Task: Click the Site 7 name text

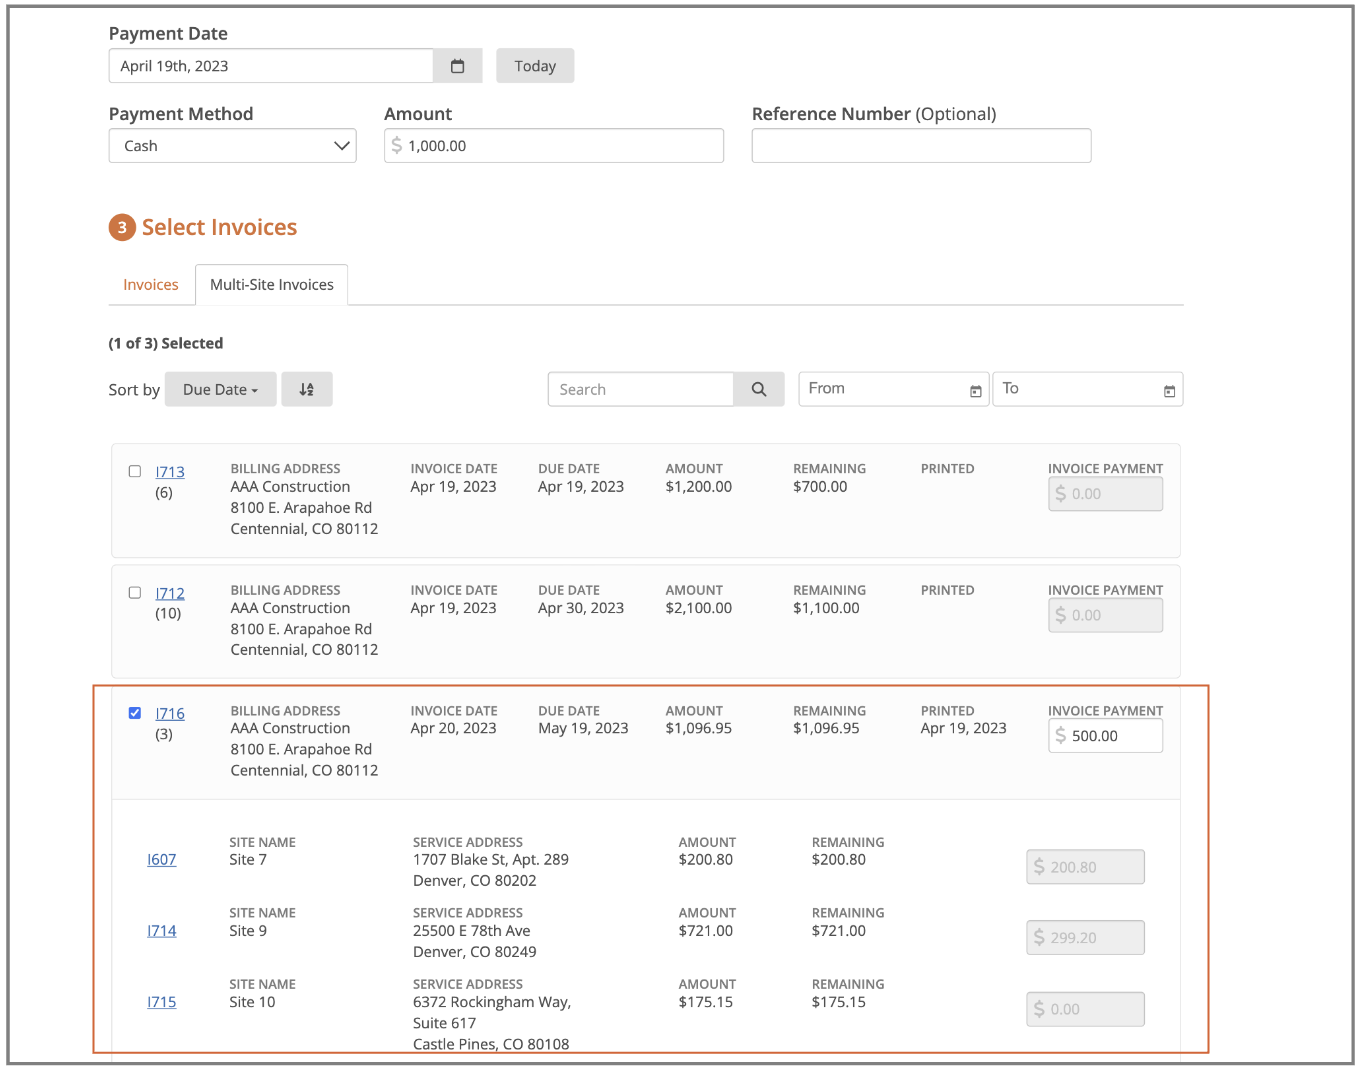Action: [248, 860]
